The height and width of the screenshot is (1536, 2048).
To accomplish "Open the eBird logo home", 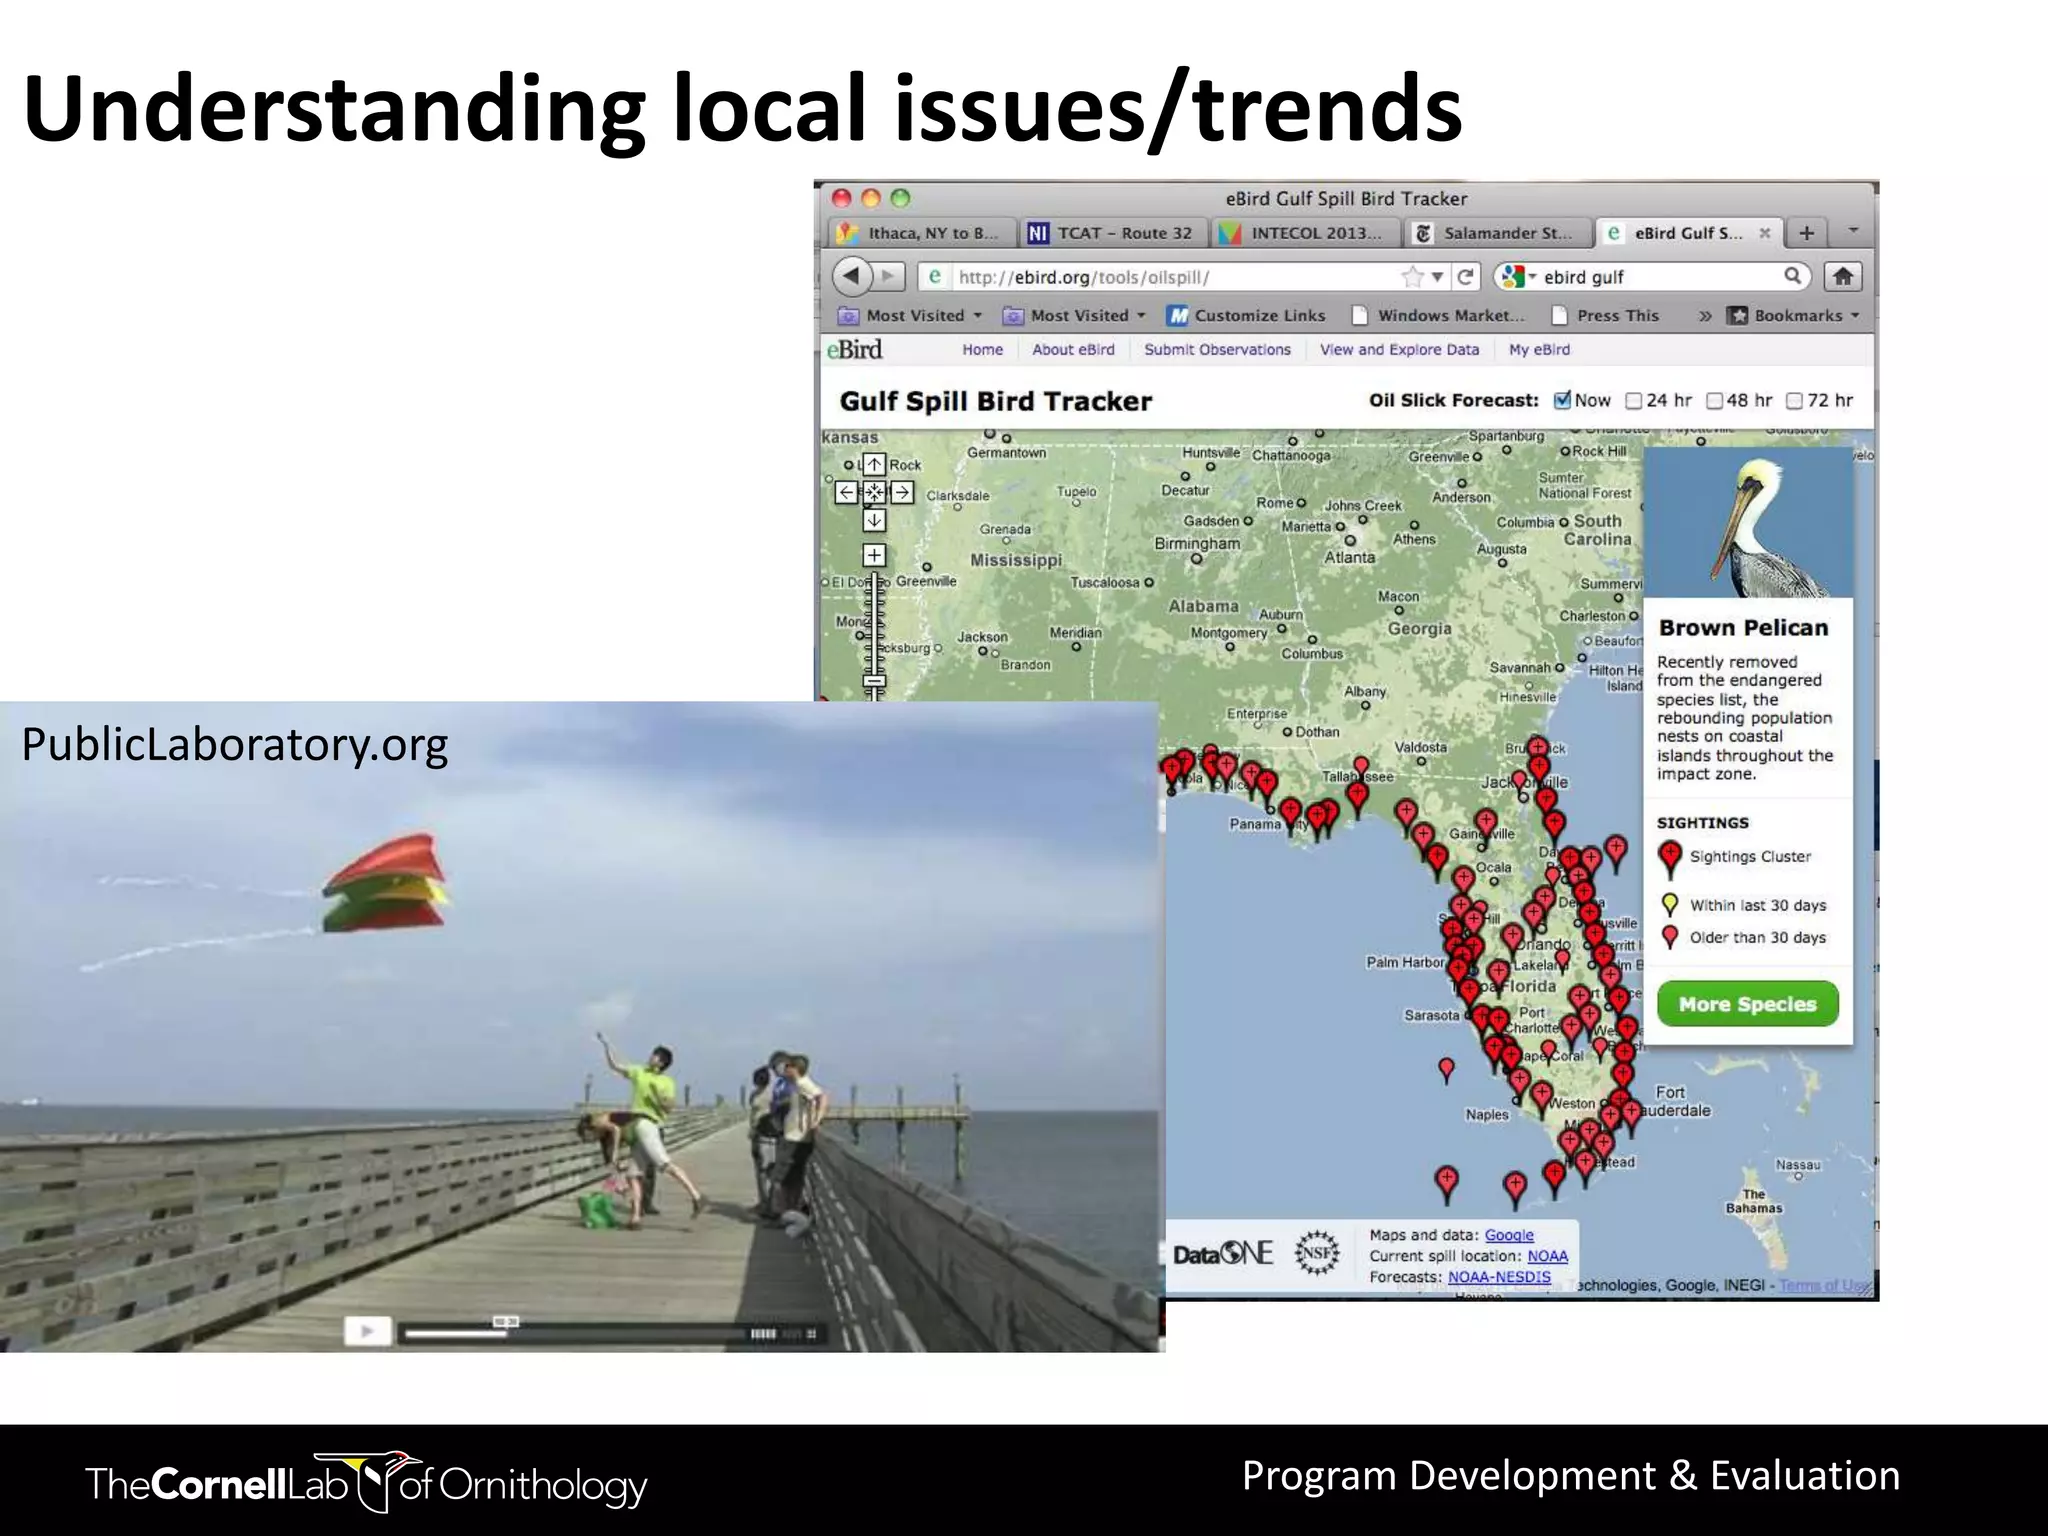I will tap(854, 350).
